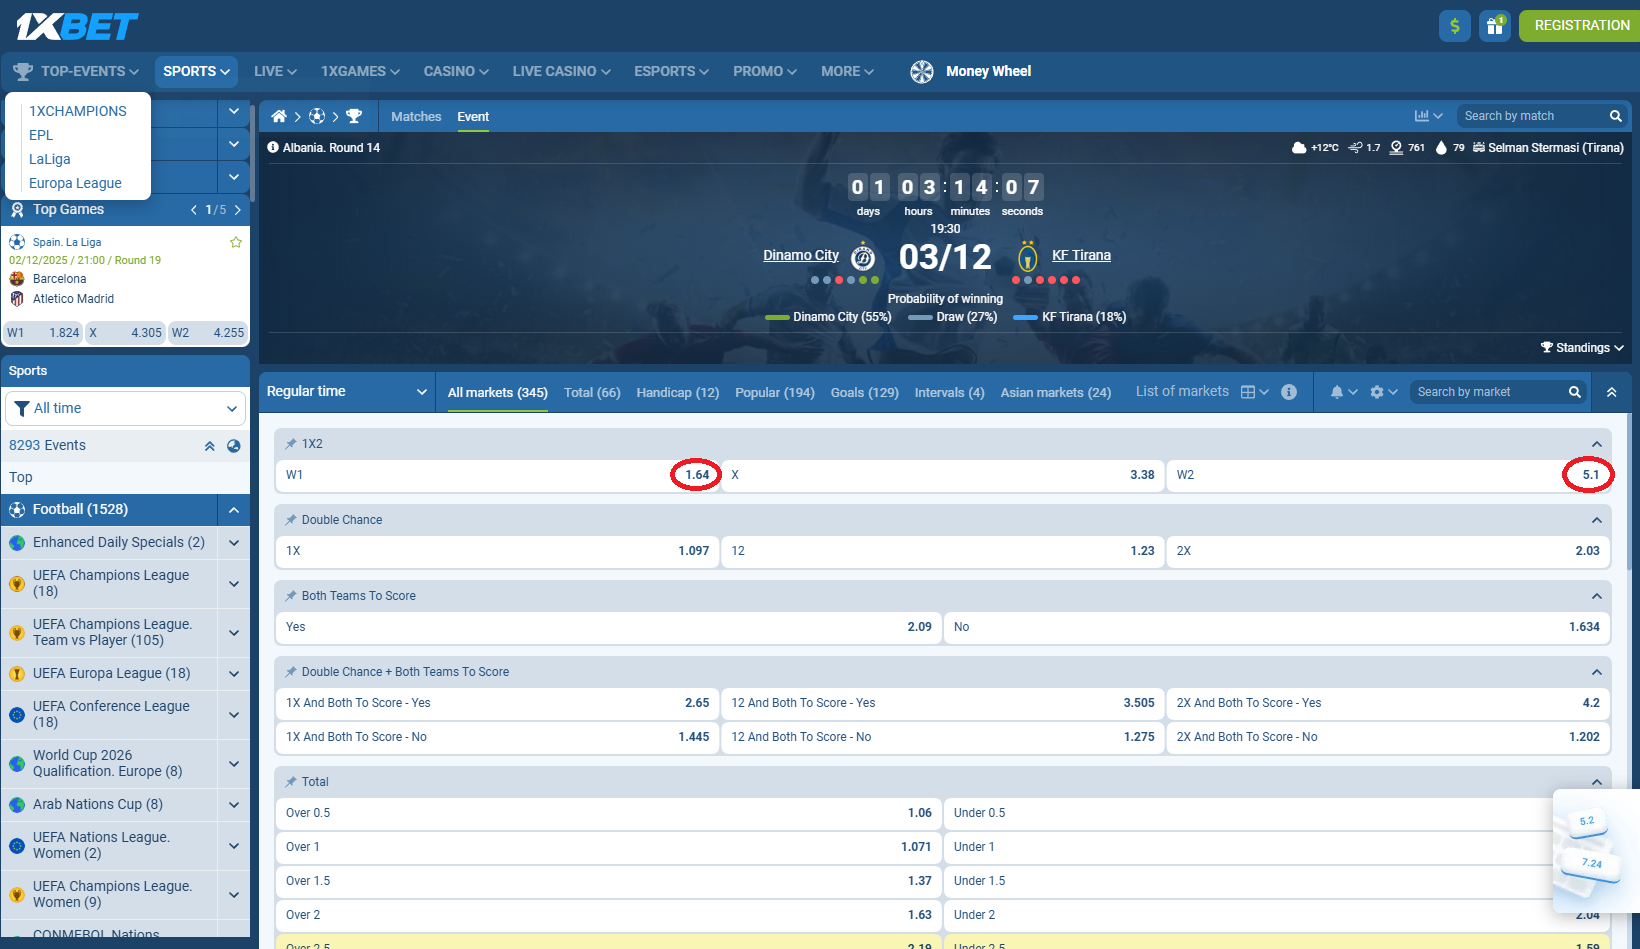Select W1 odds 1.64
The image size is (1640, 949).
point(696,475)
